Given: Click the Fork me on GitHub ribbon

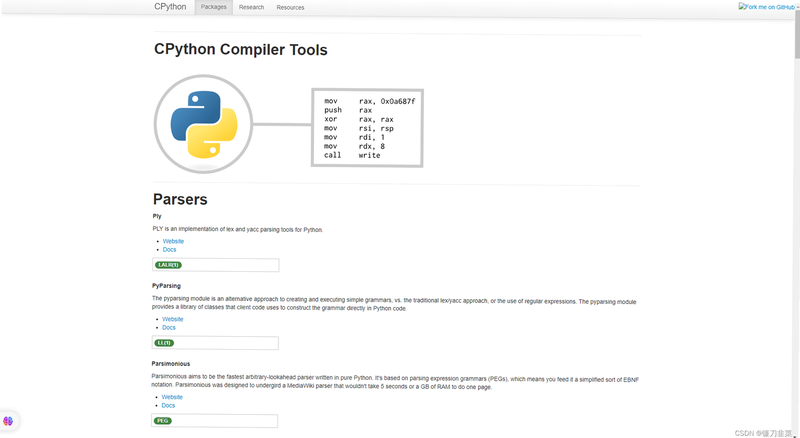Looking at the screenshot, I should (766, 7).
